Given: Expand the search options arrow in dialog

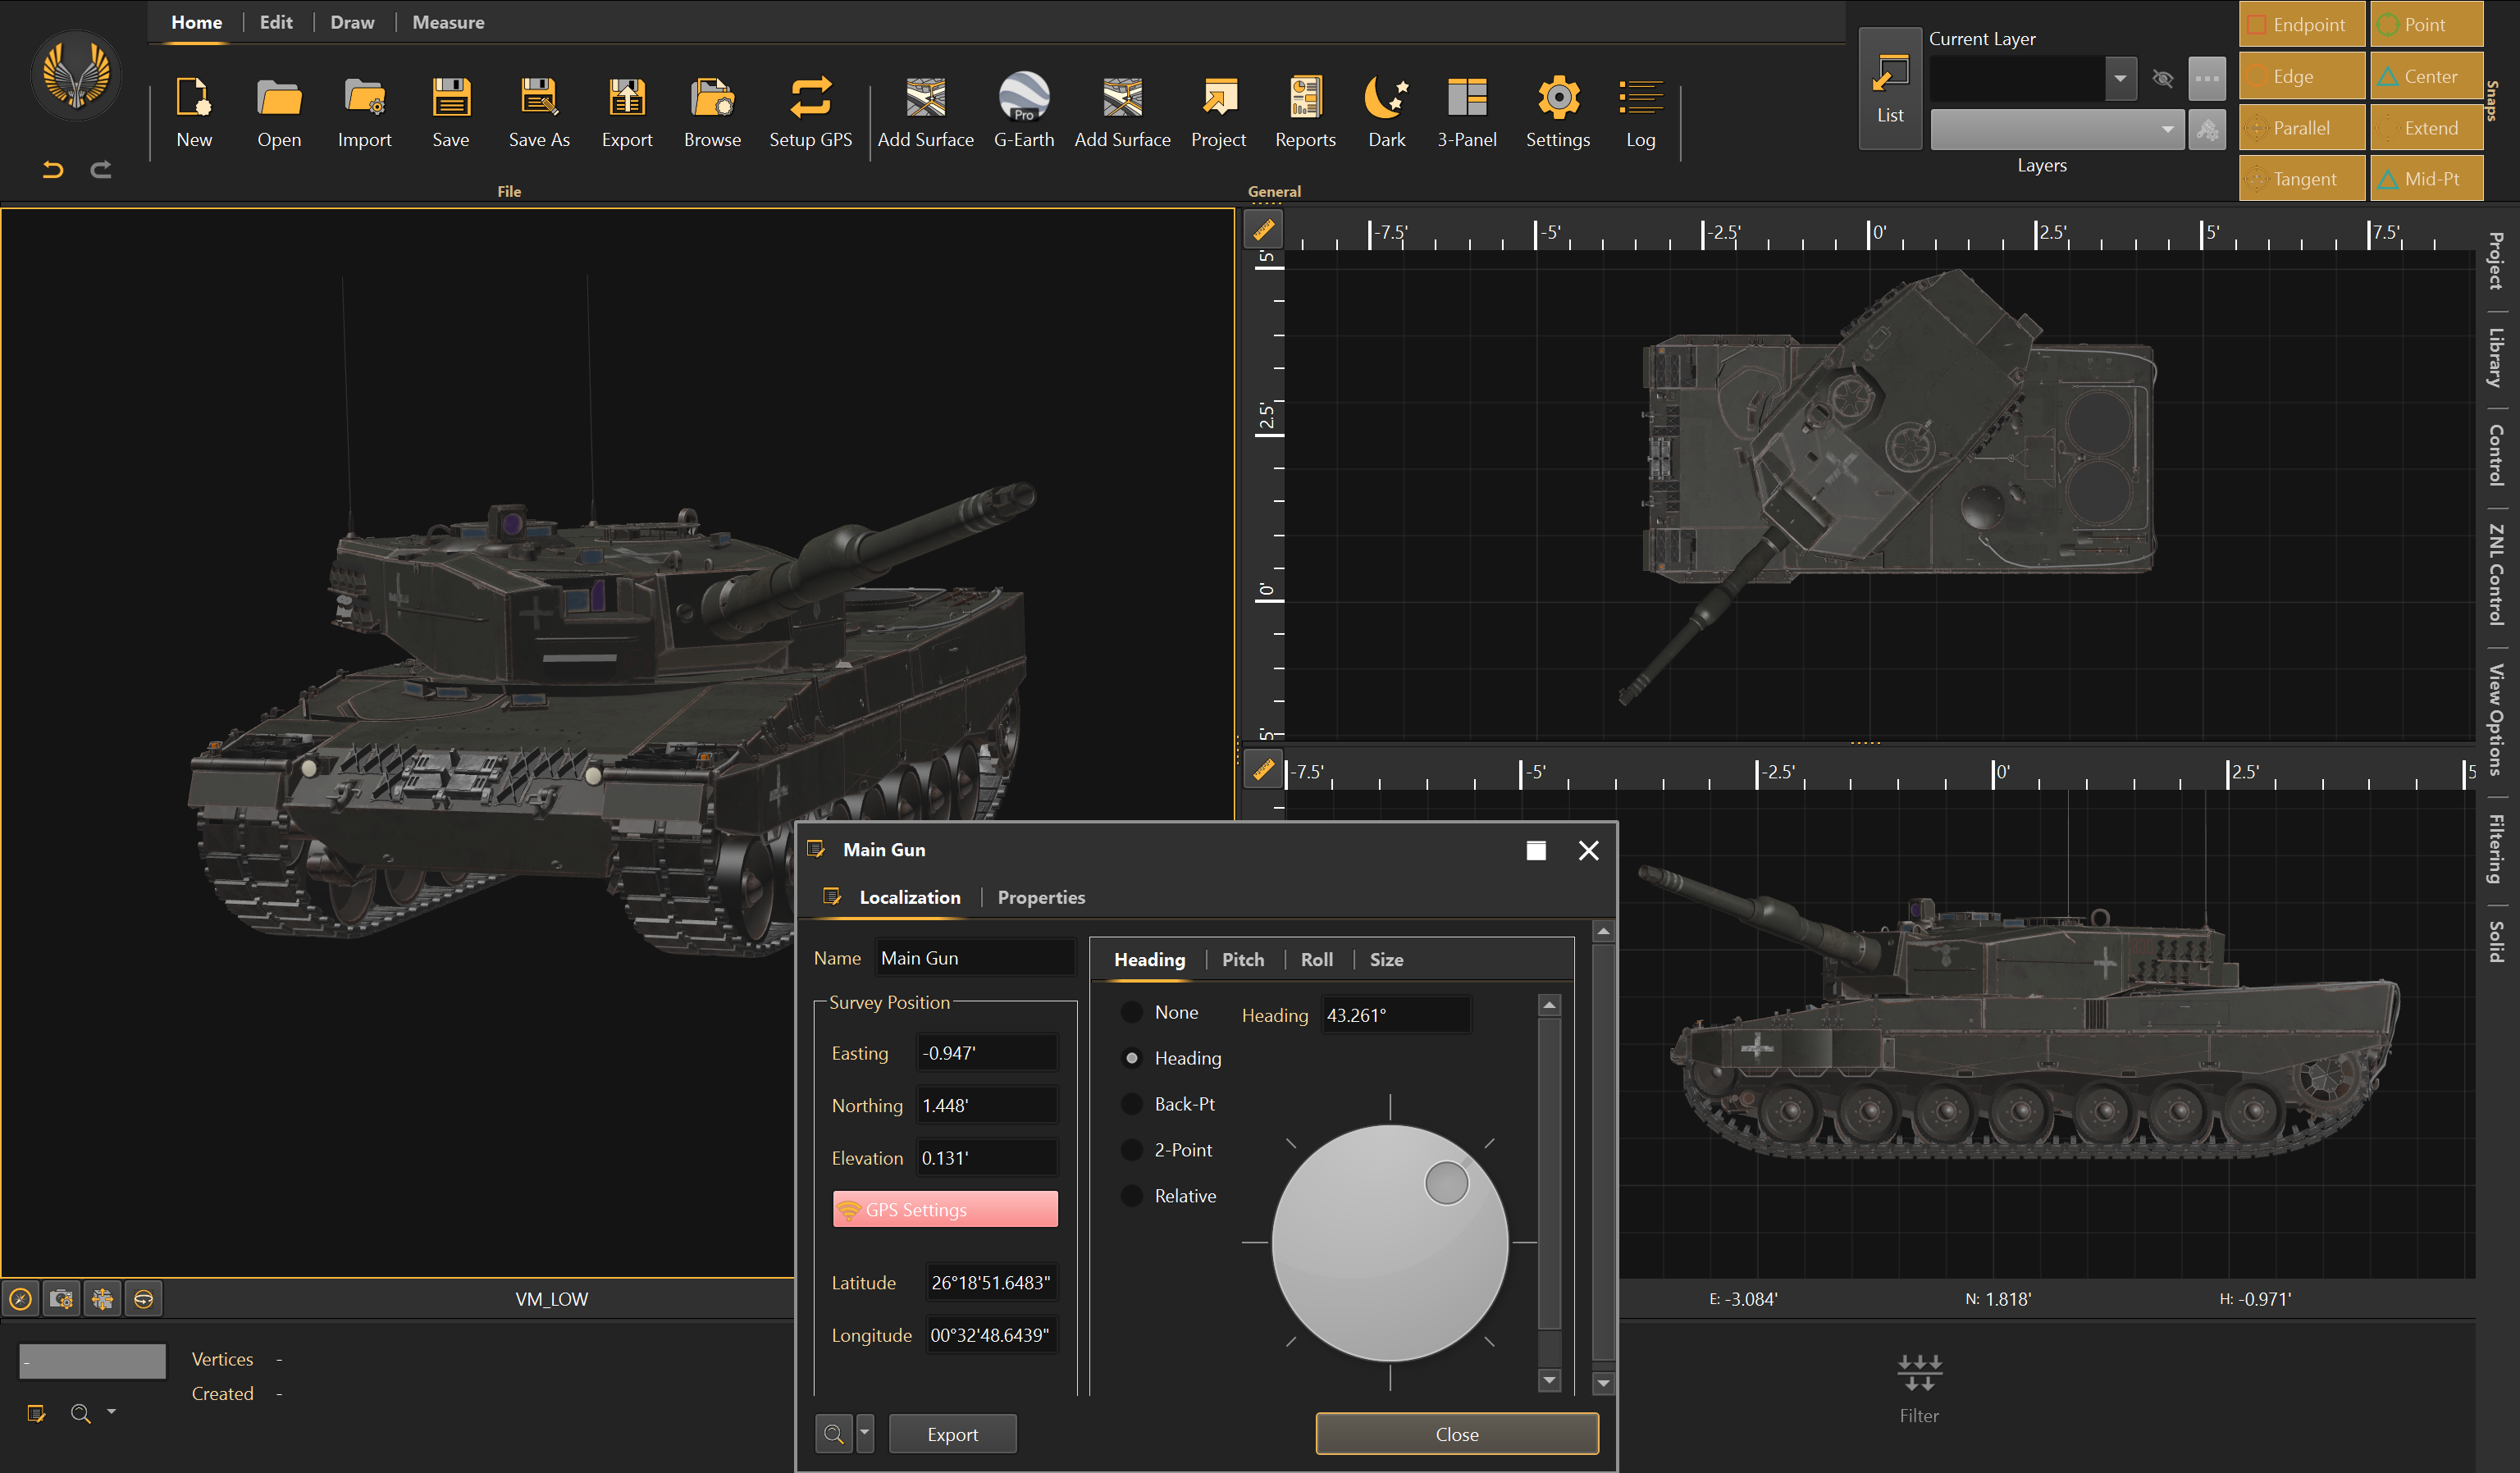Looking at the screenshot, I should (865, 1433).
